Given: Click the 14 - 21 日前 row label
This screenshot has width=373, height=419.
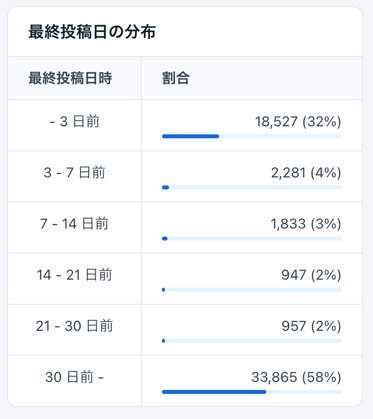Looking at the screenshot, I should click(74, 275).
